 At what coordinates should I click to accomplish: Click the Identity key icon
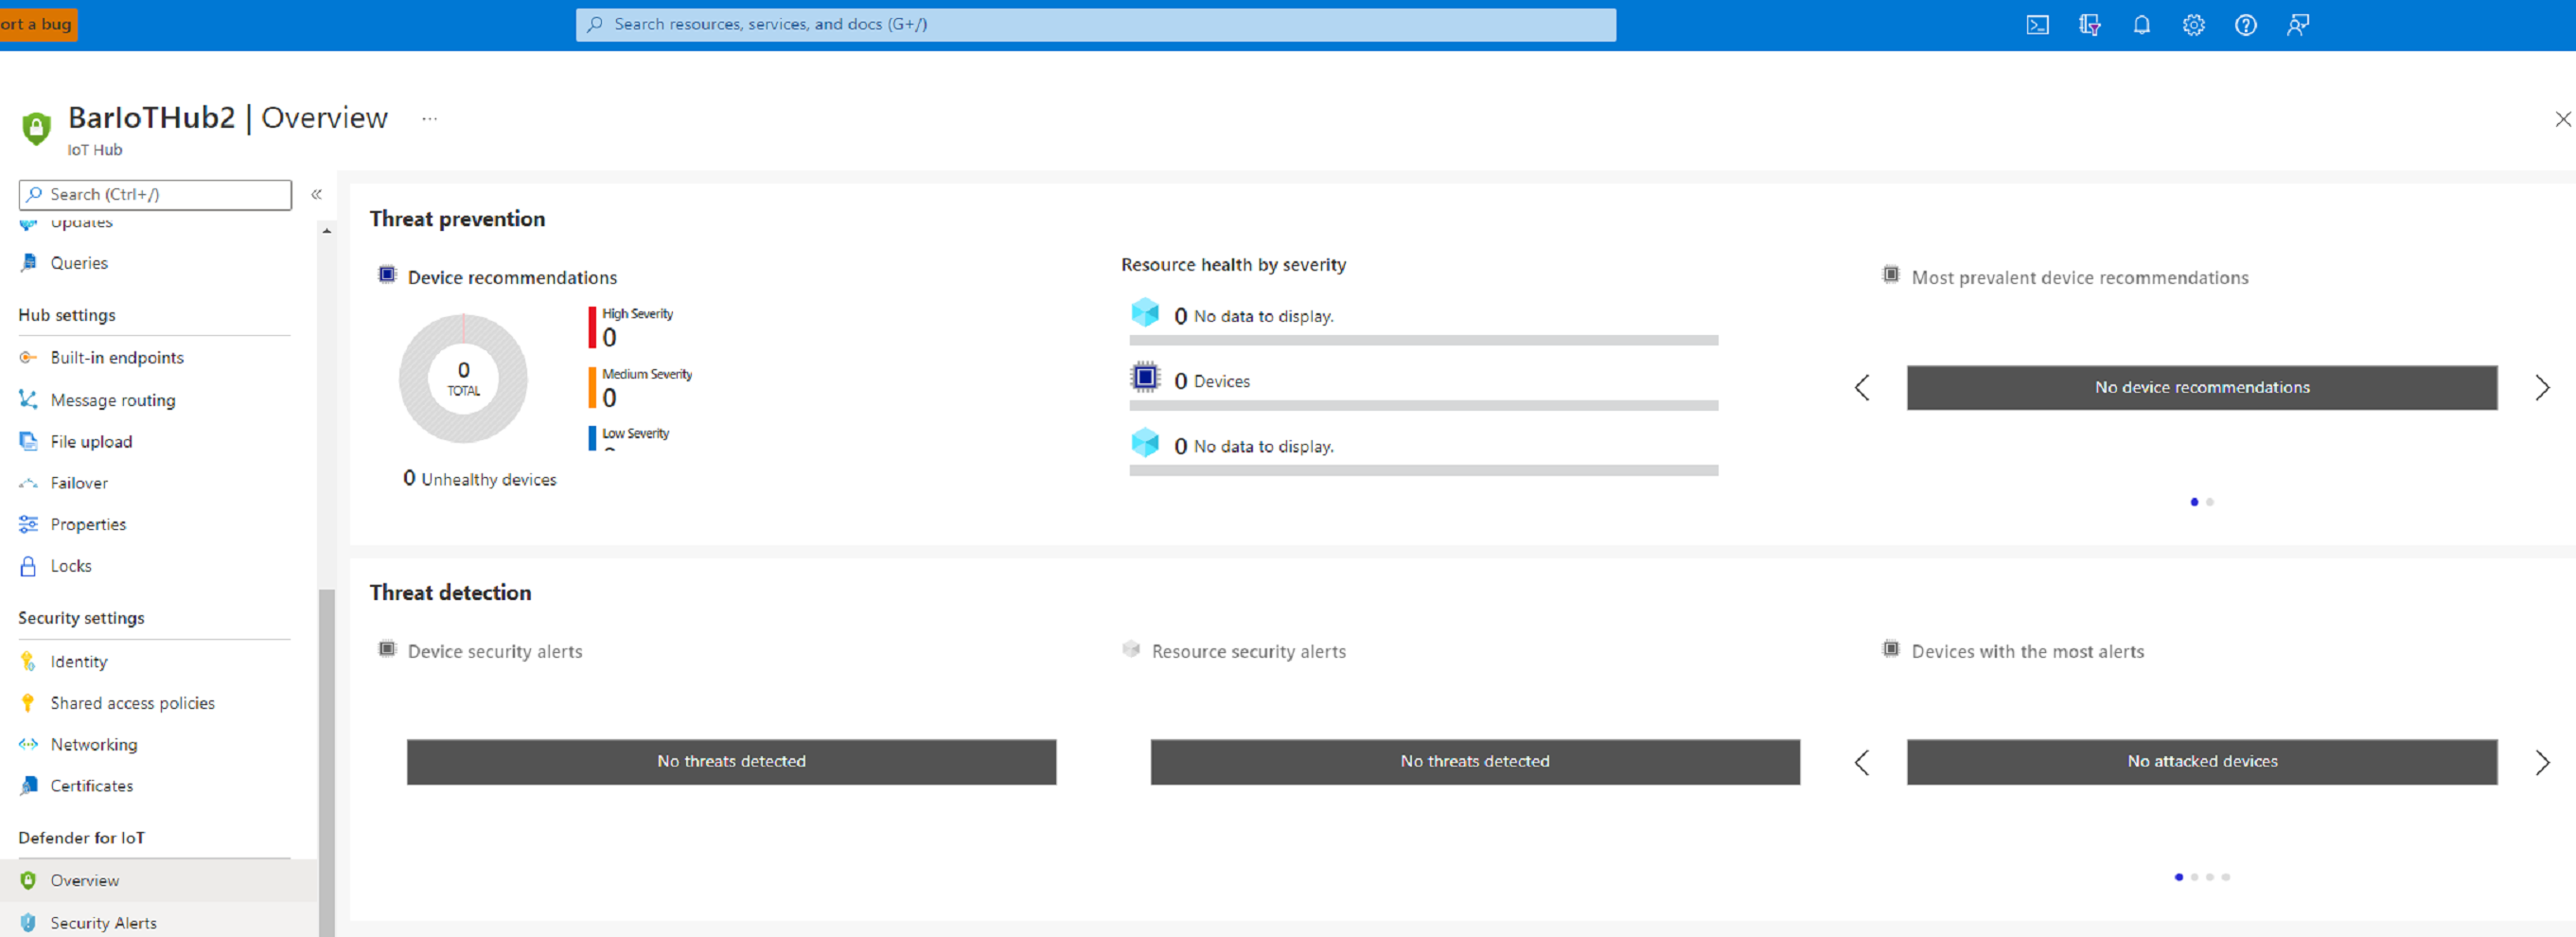28,661
